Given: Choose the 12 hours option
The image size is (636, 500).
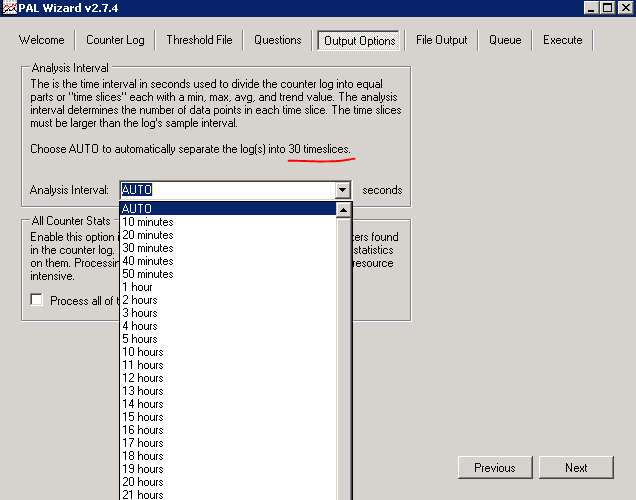Looking at the screenshot, I should pos(228,378).
